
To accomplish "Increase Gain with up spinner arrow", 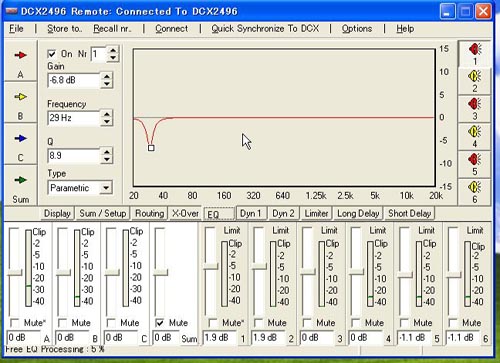I will coord(107,77).
